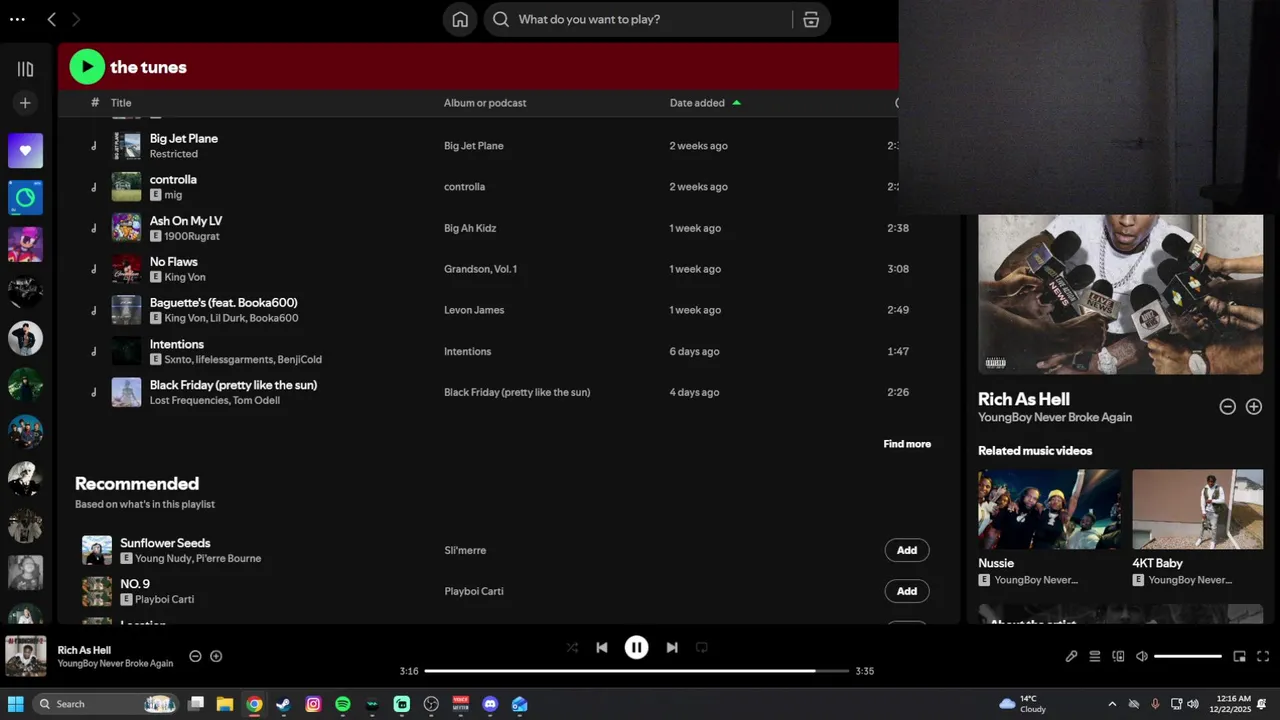Open 'Sli'merre' album link
Viewport: 1280px width, 720px height.
click(465, 550)
